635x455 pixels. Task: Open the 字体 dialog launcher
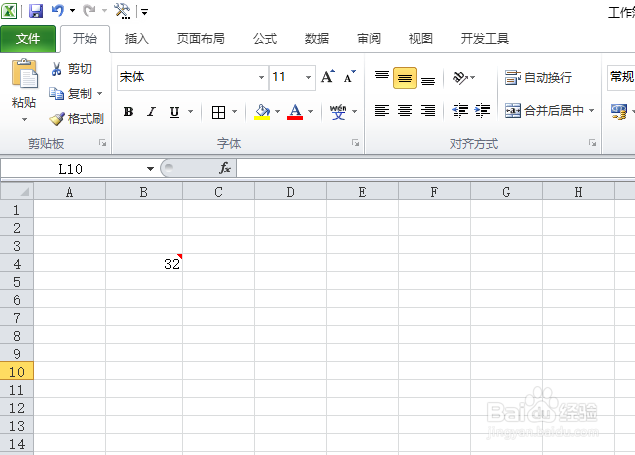point(355,143)
